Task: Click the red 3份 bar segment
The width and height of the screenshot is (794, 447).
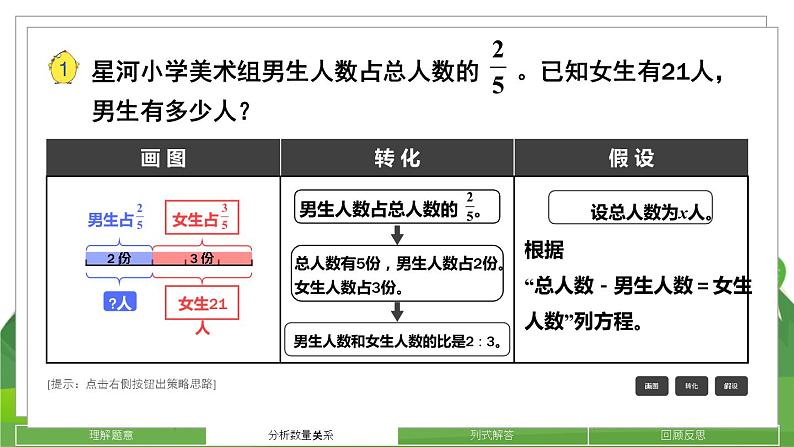Action: (x=202, y=258)
